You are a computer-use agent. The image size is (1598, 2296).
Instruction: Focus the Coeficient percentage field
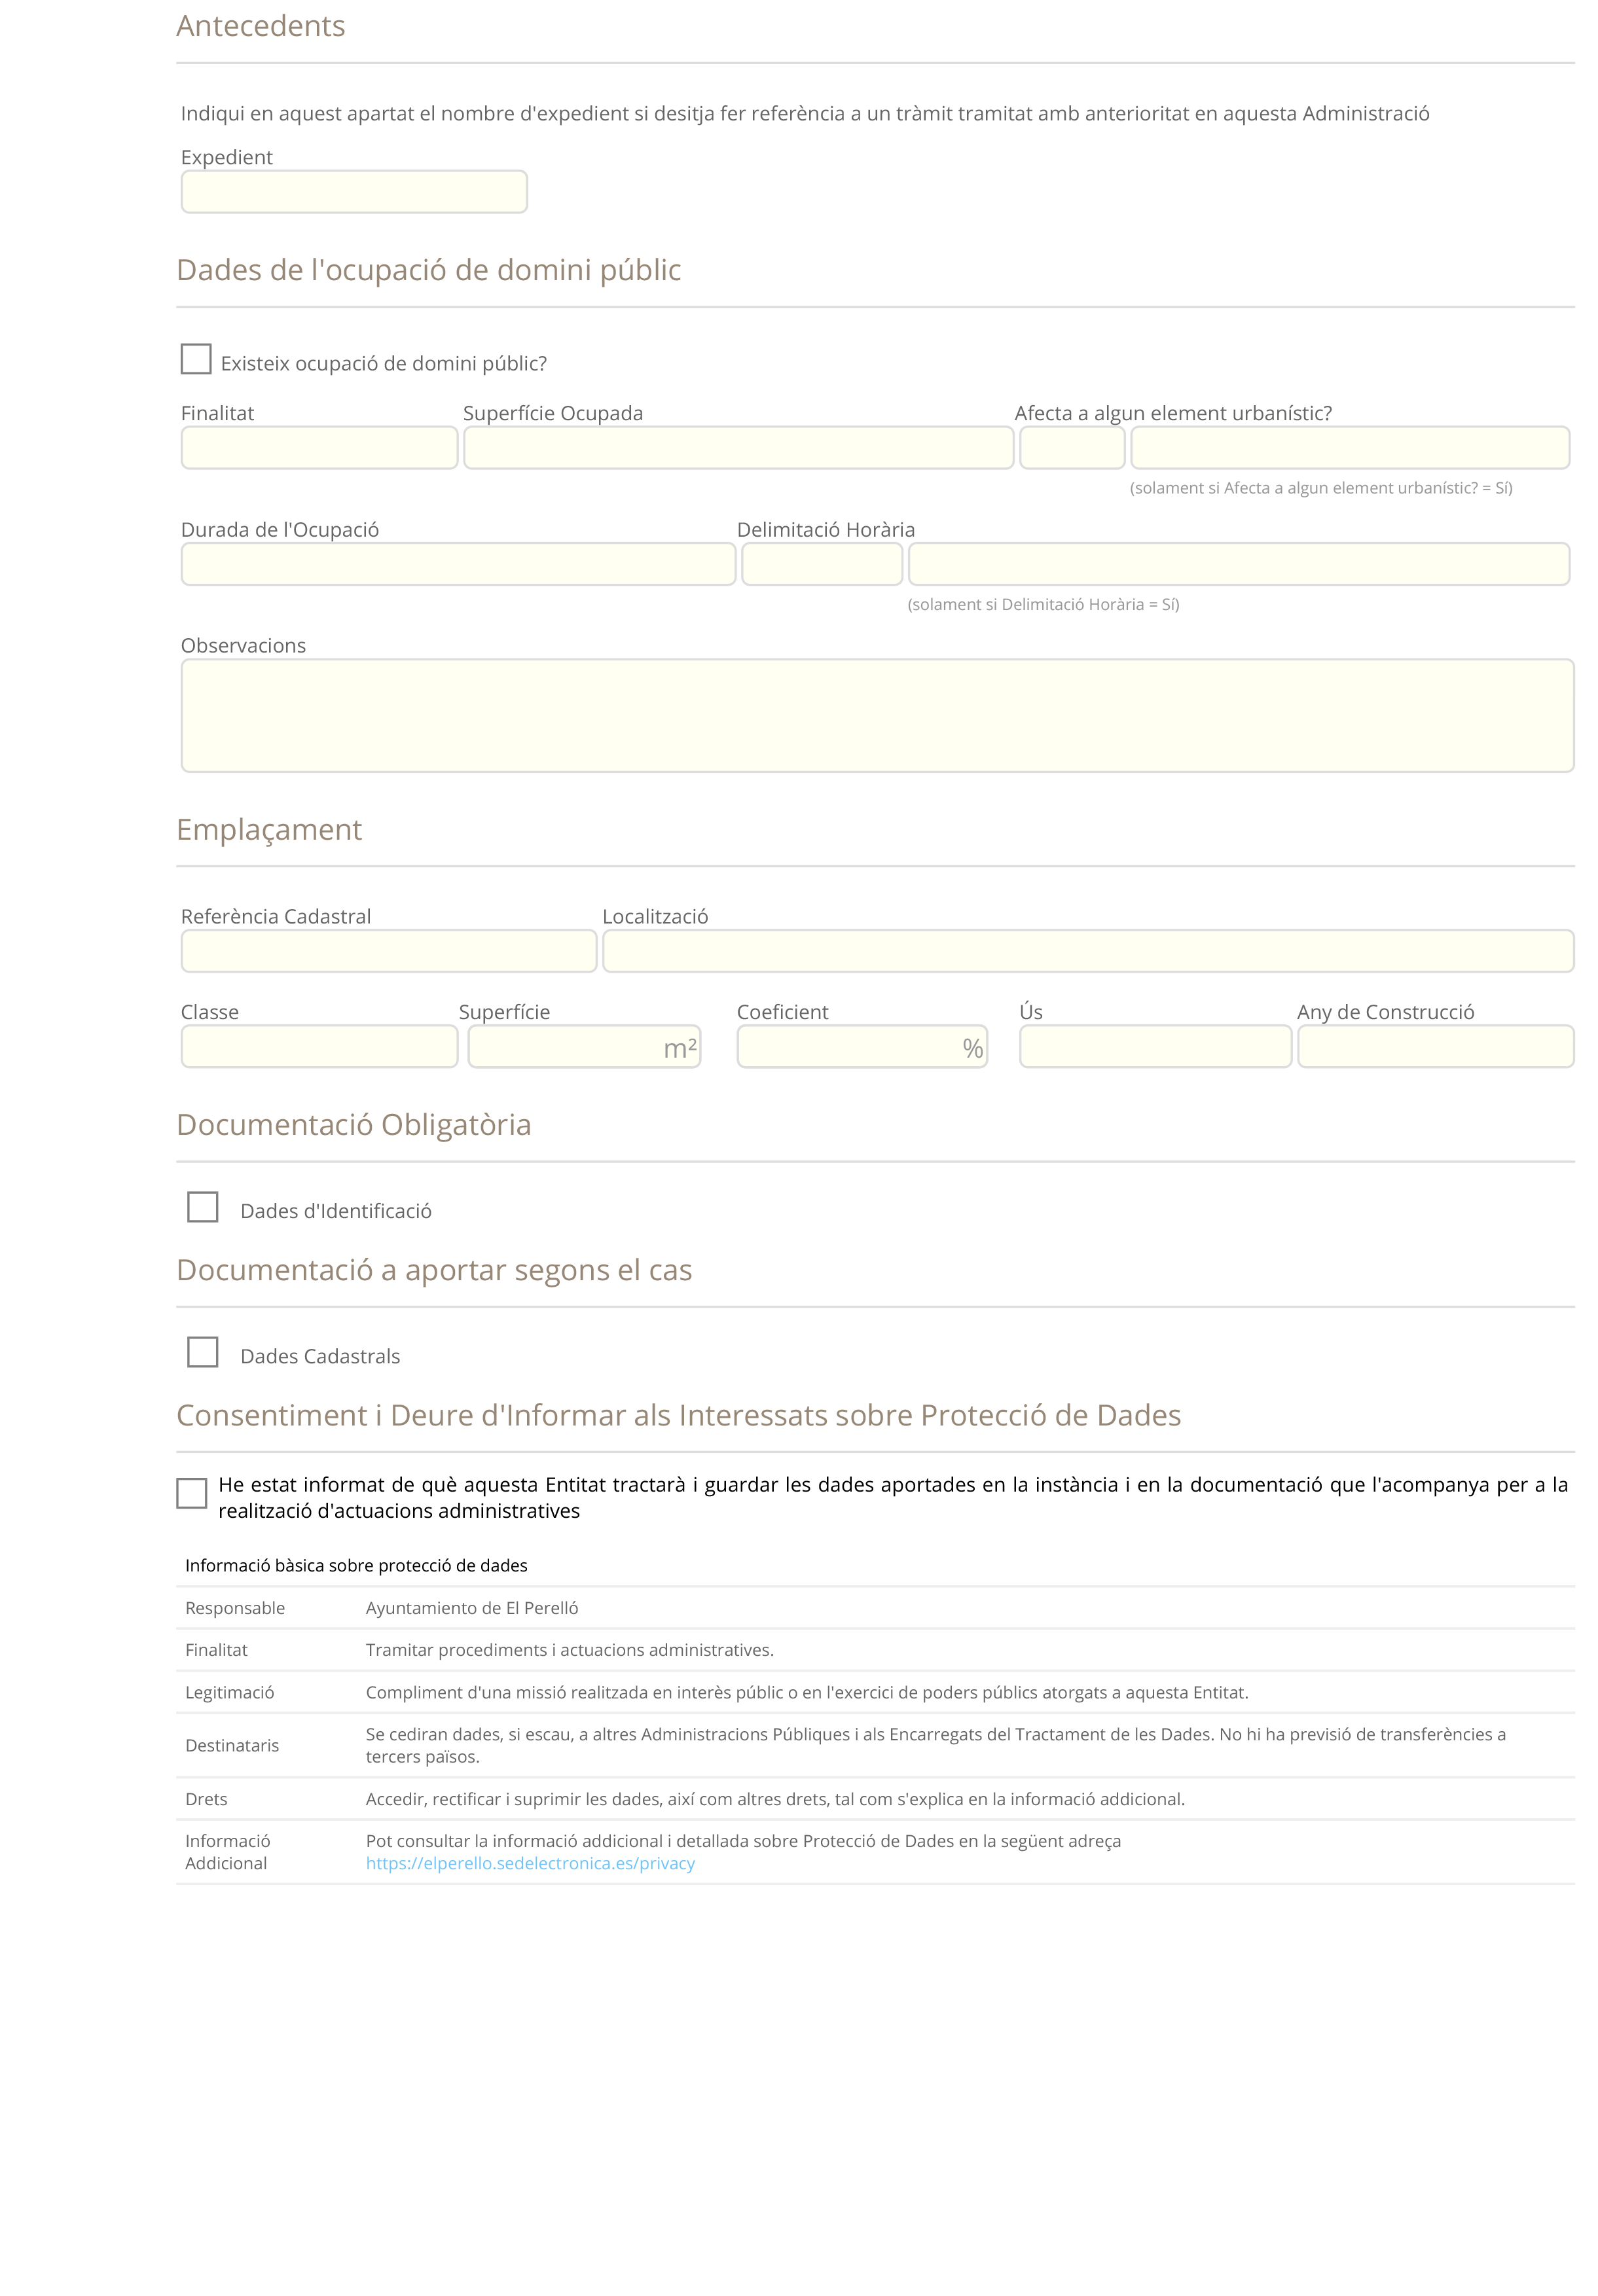pos(862,1047)
